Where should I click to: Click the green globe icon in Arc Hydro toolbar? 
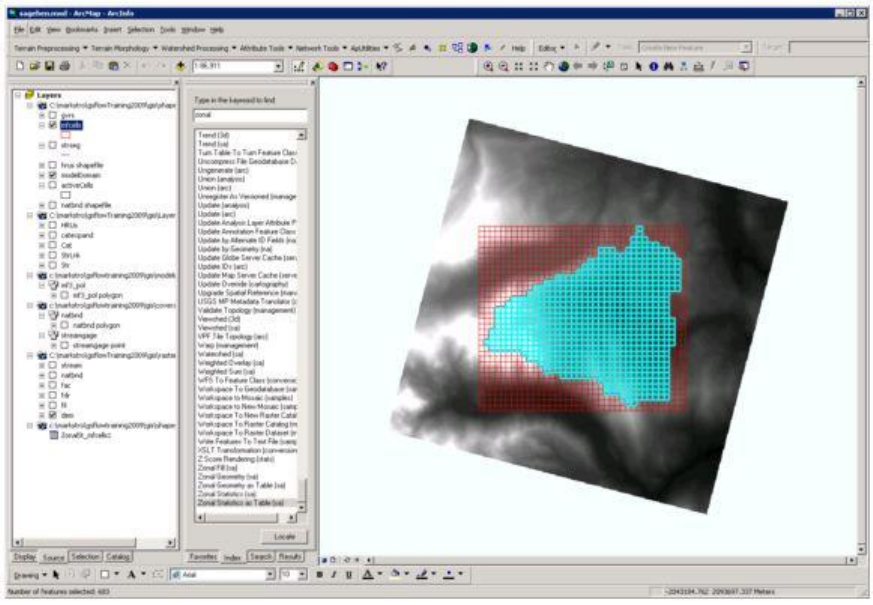(472, 48)
